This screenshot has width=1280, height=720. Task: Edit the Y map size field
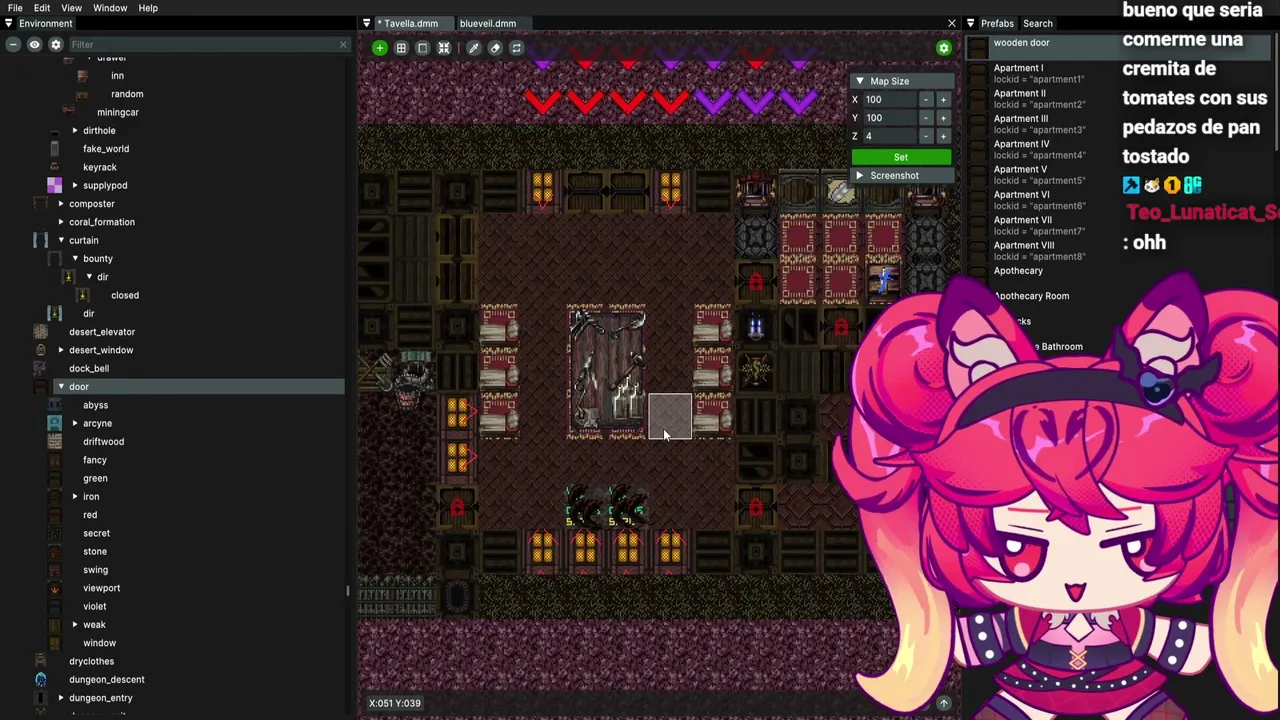(x=891, y=118)
